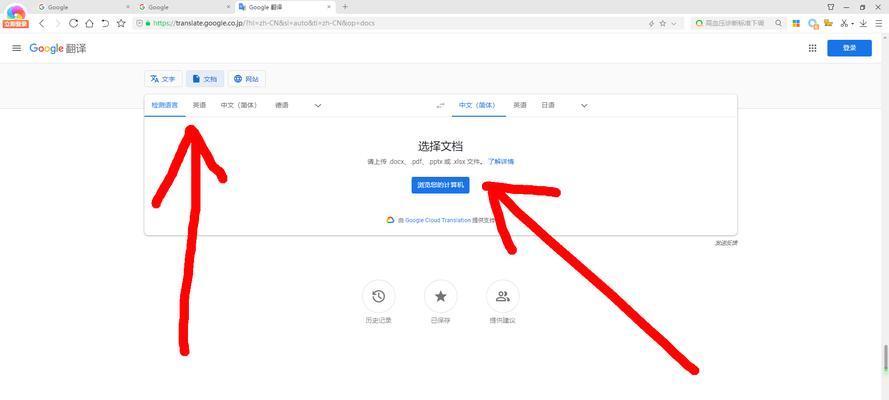Screen dimensions: 889x400
Task: Reload the page with the refresh icon
Action: click(x=73, y=23)
